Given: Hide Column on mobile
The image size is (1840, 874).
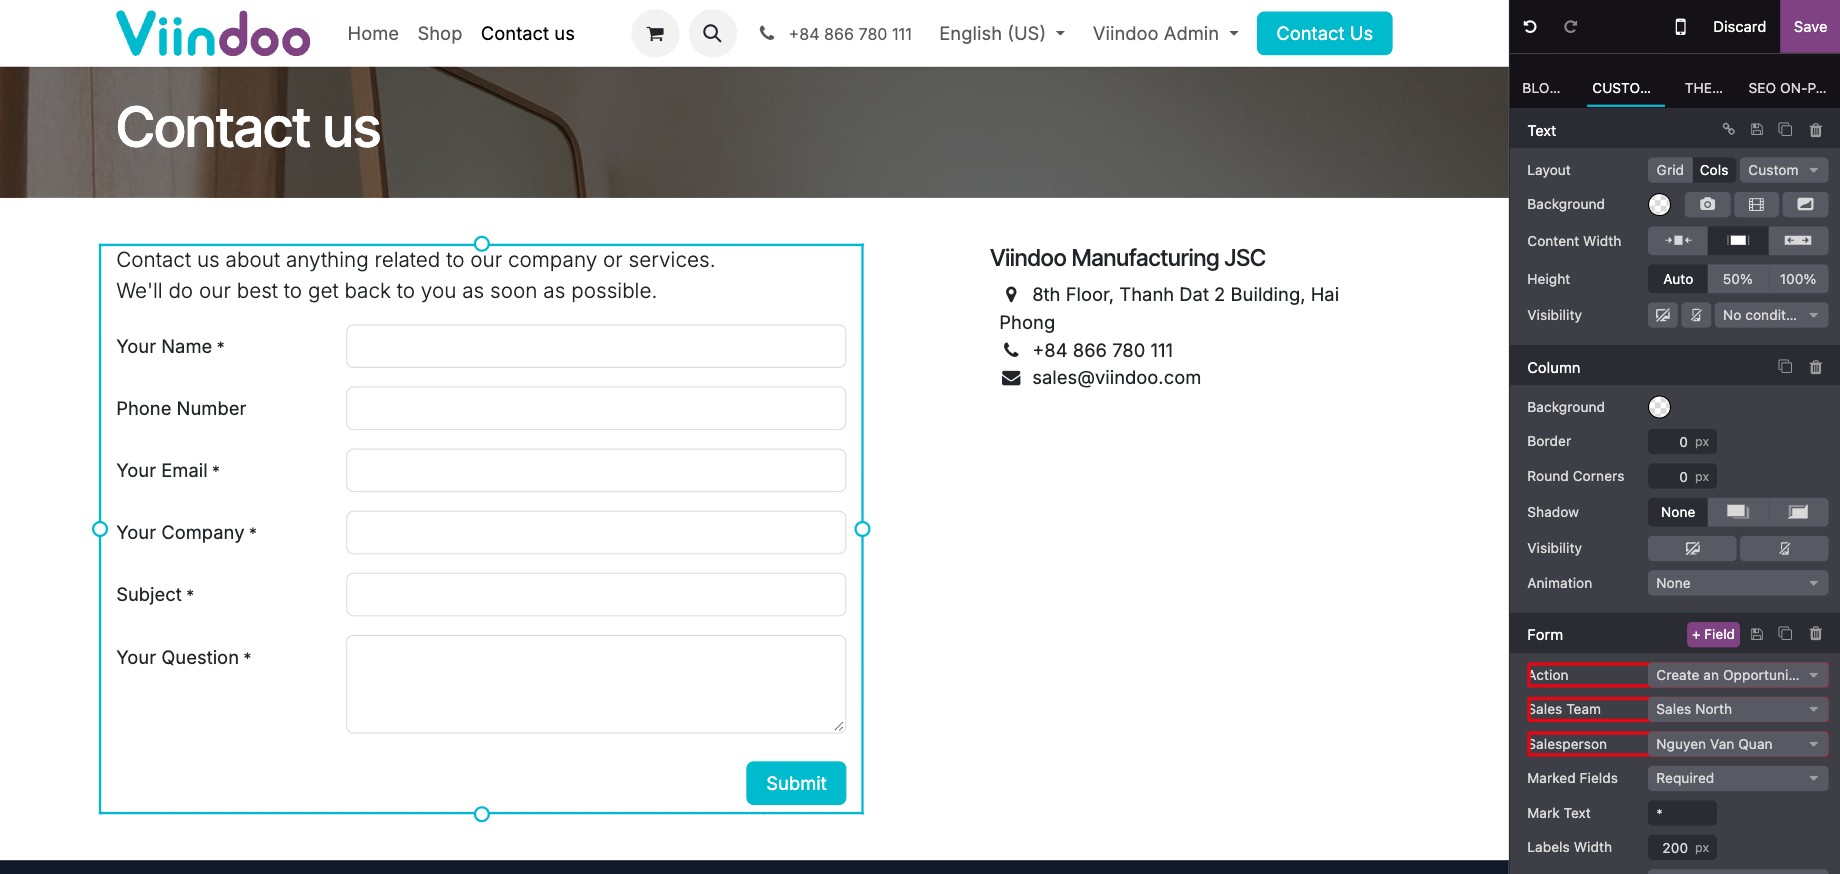Looking at the screenshot, I should [1784, 548].
